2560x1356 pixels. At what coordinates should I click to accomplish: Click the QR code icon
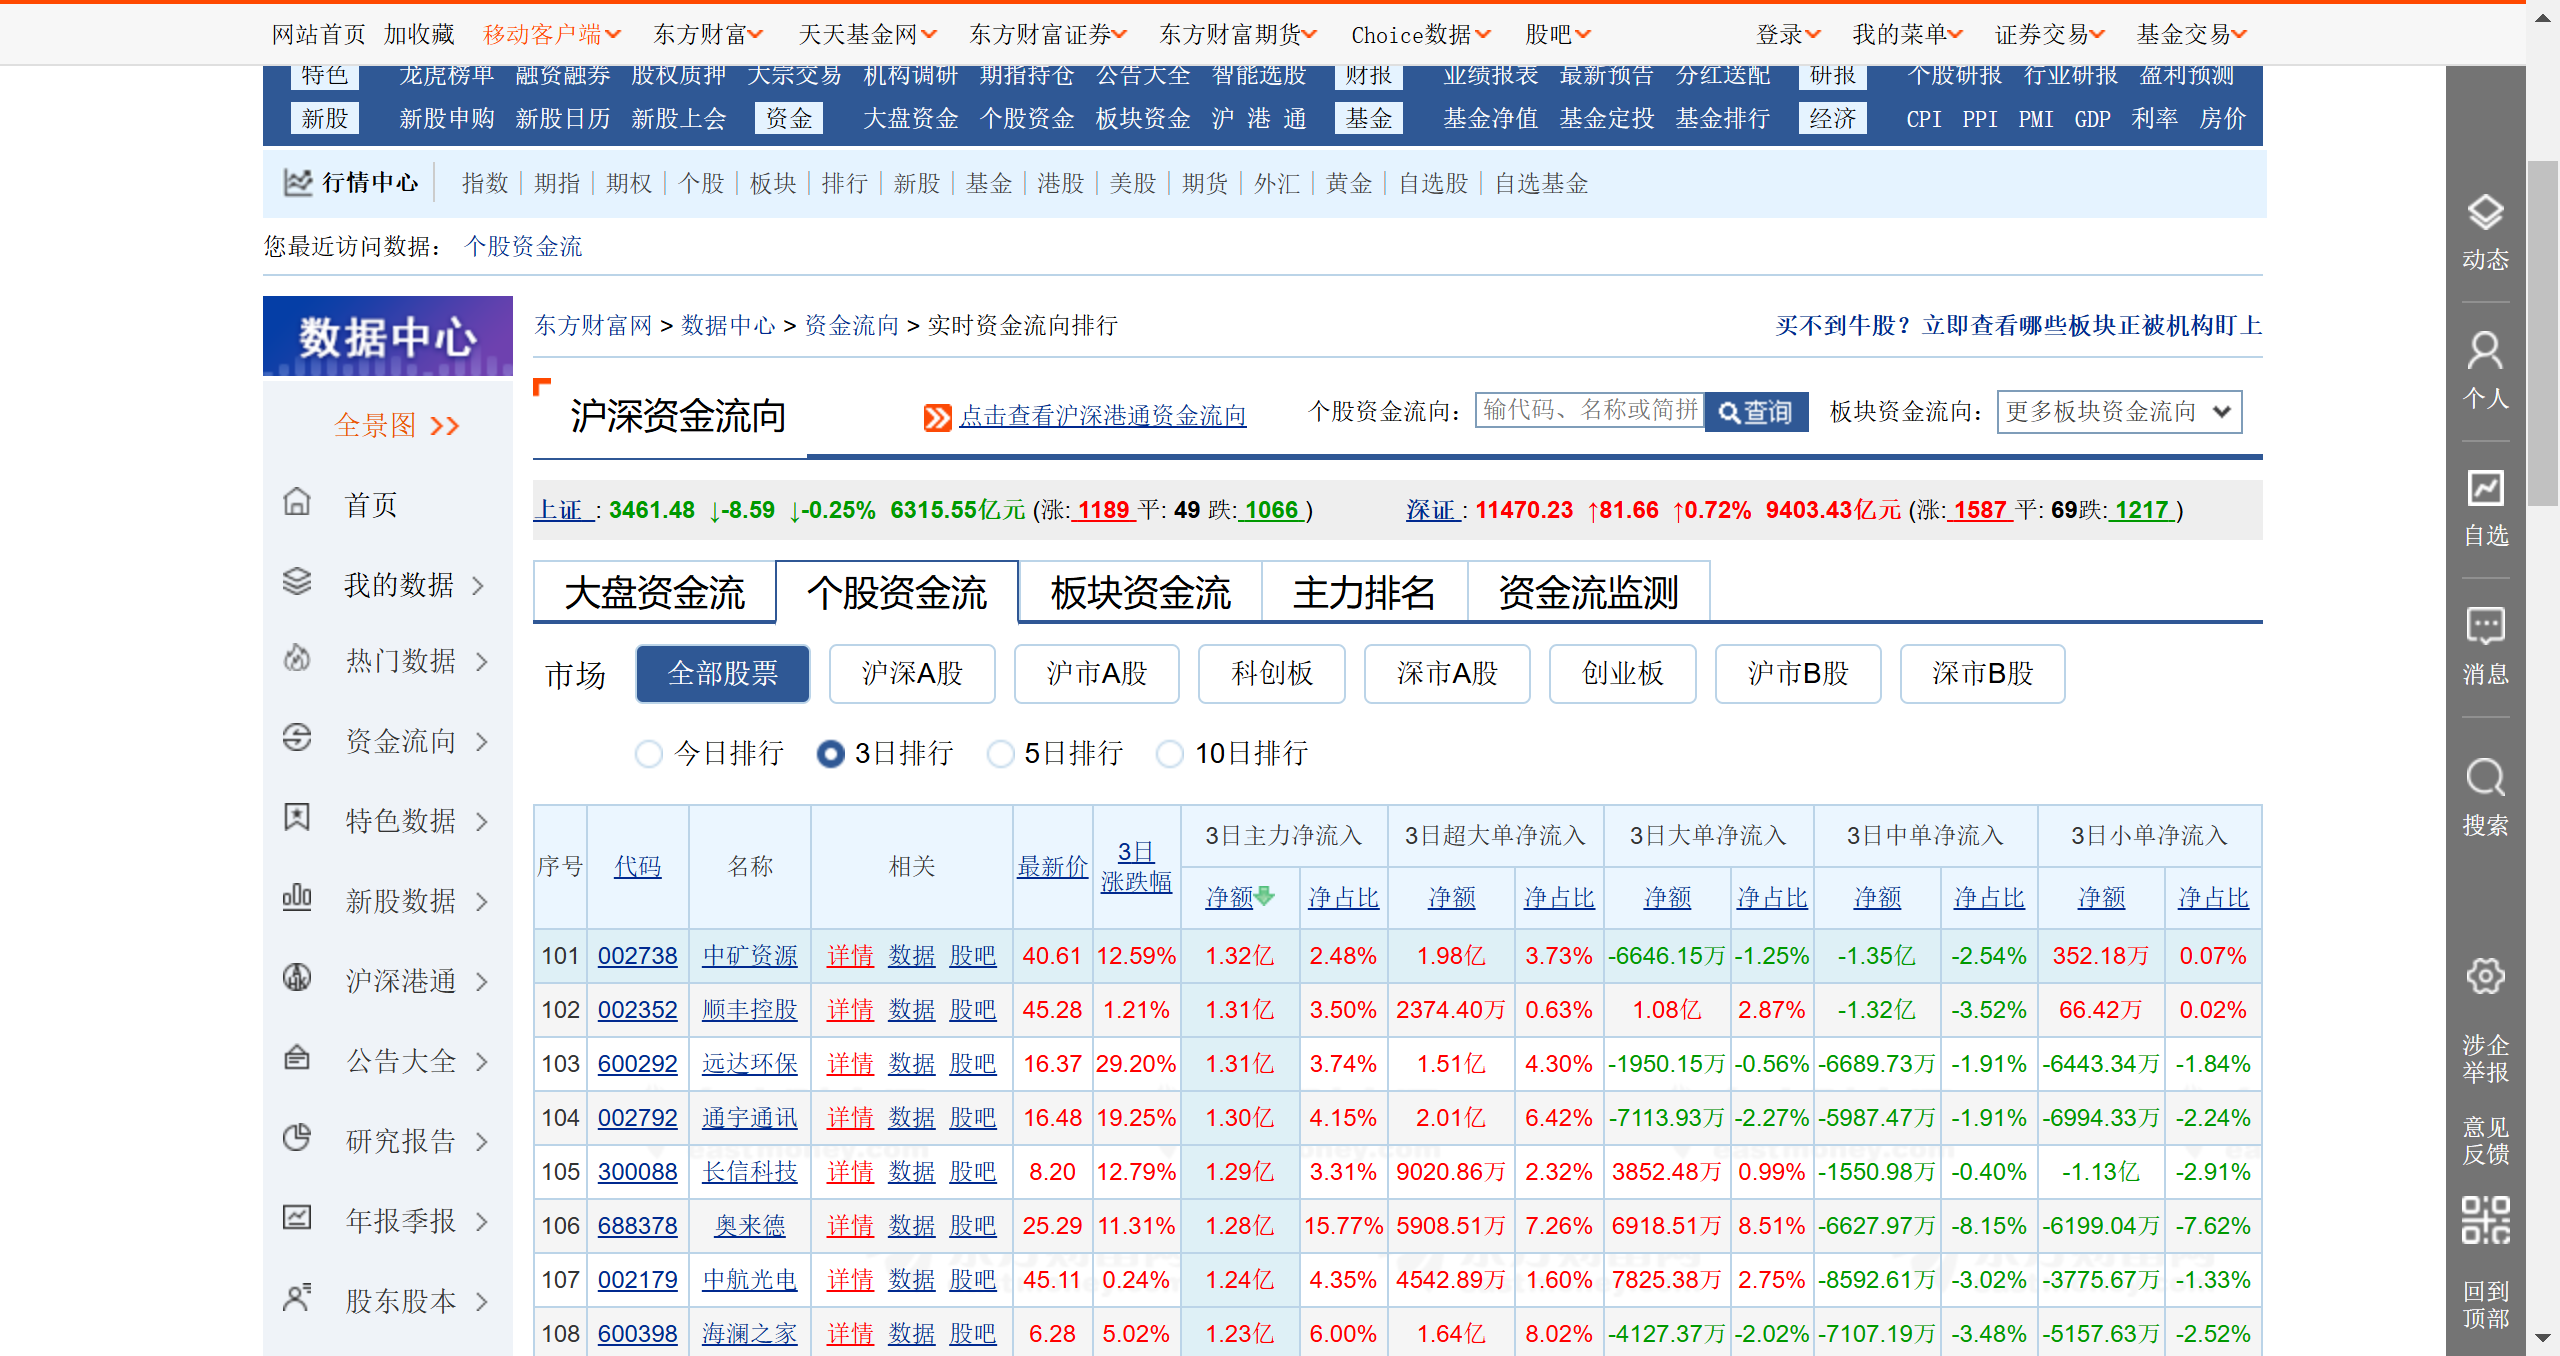click(2484, 1220)
